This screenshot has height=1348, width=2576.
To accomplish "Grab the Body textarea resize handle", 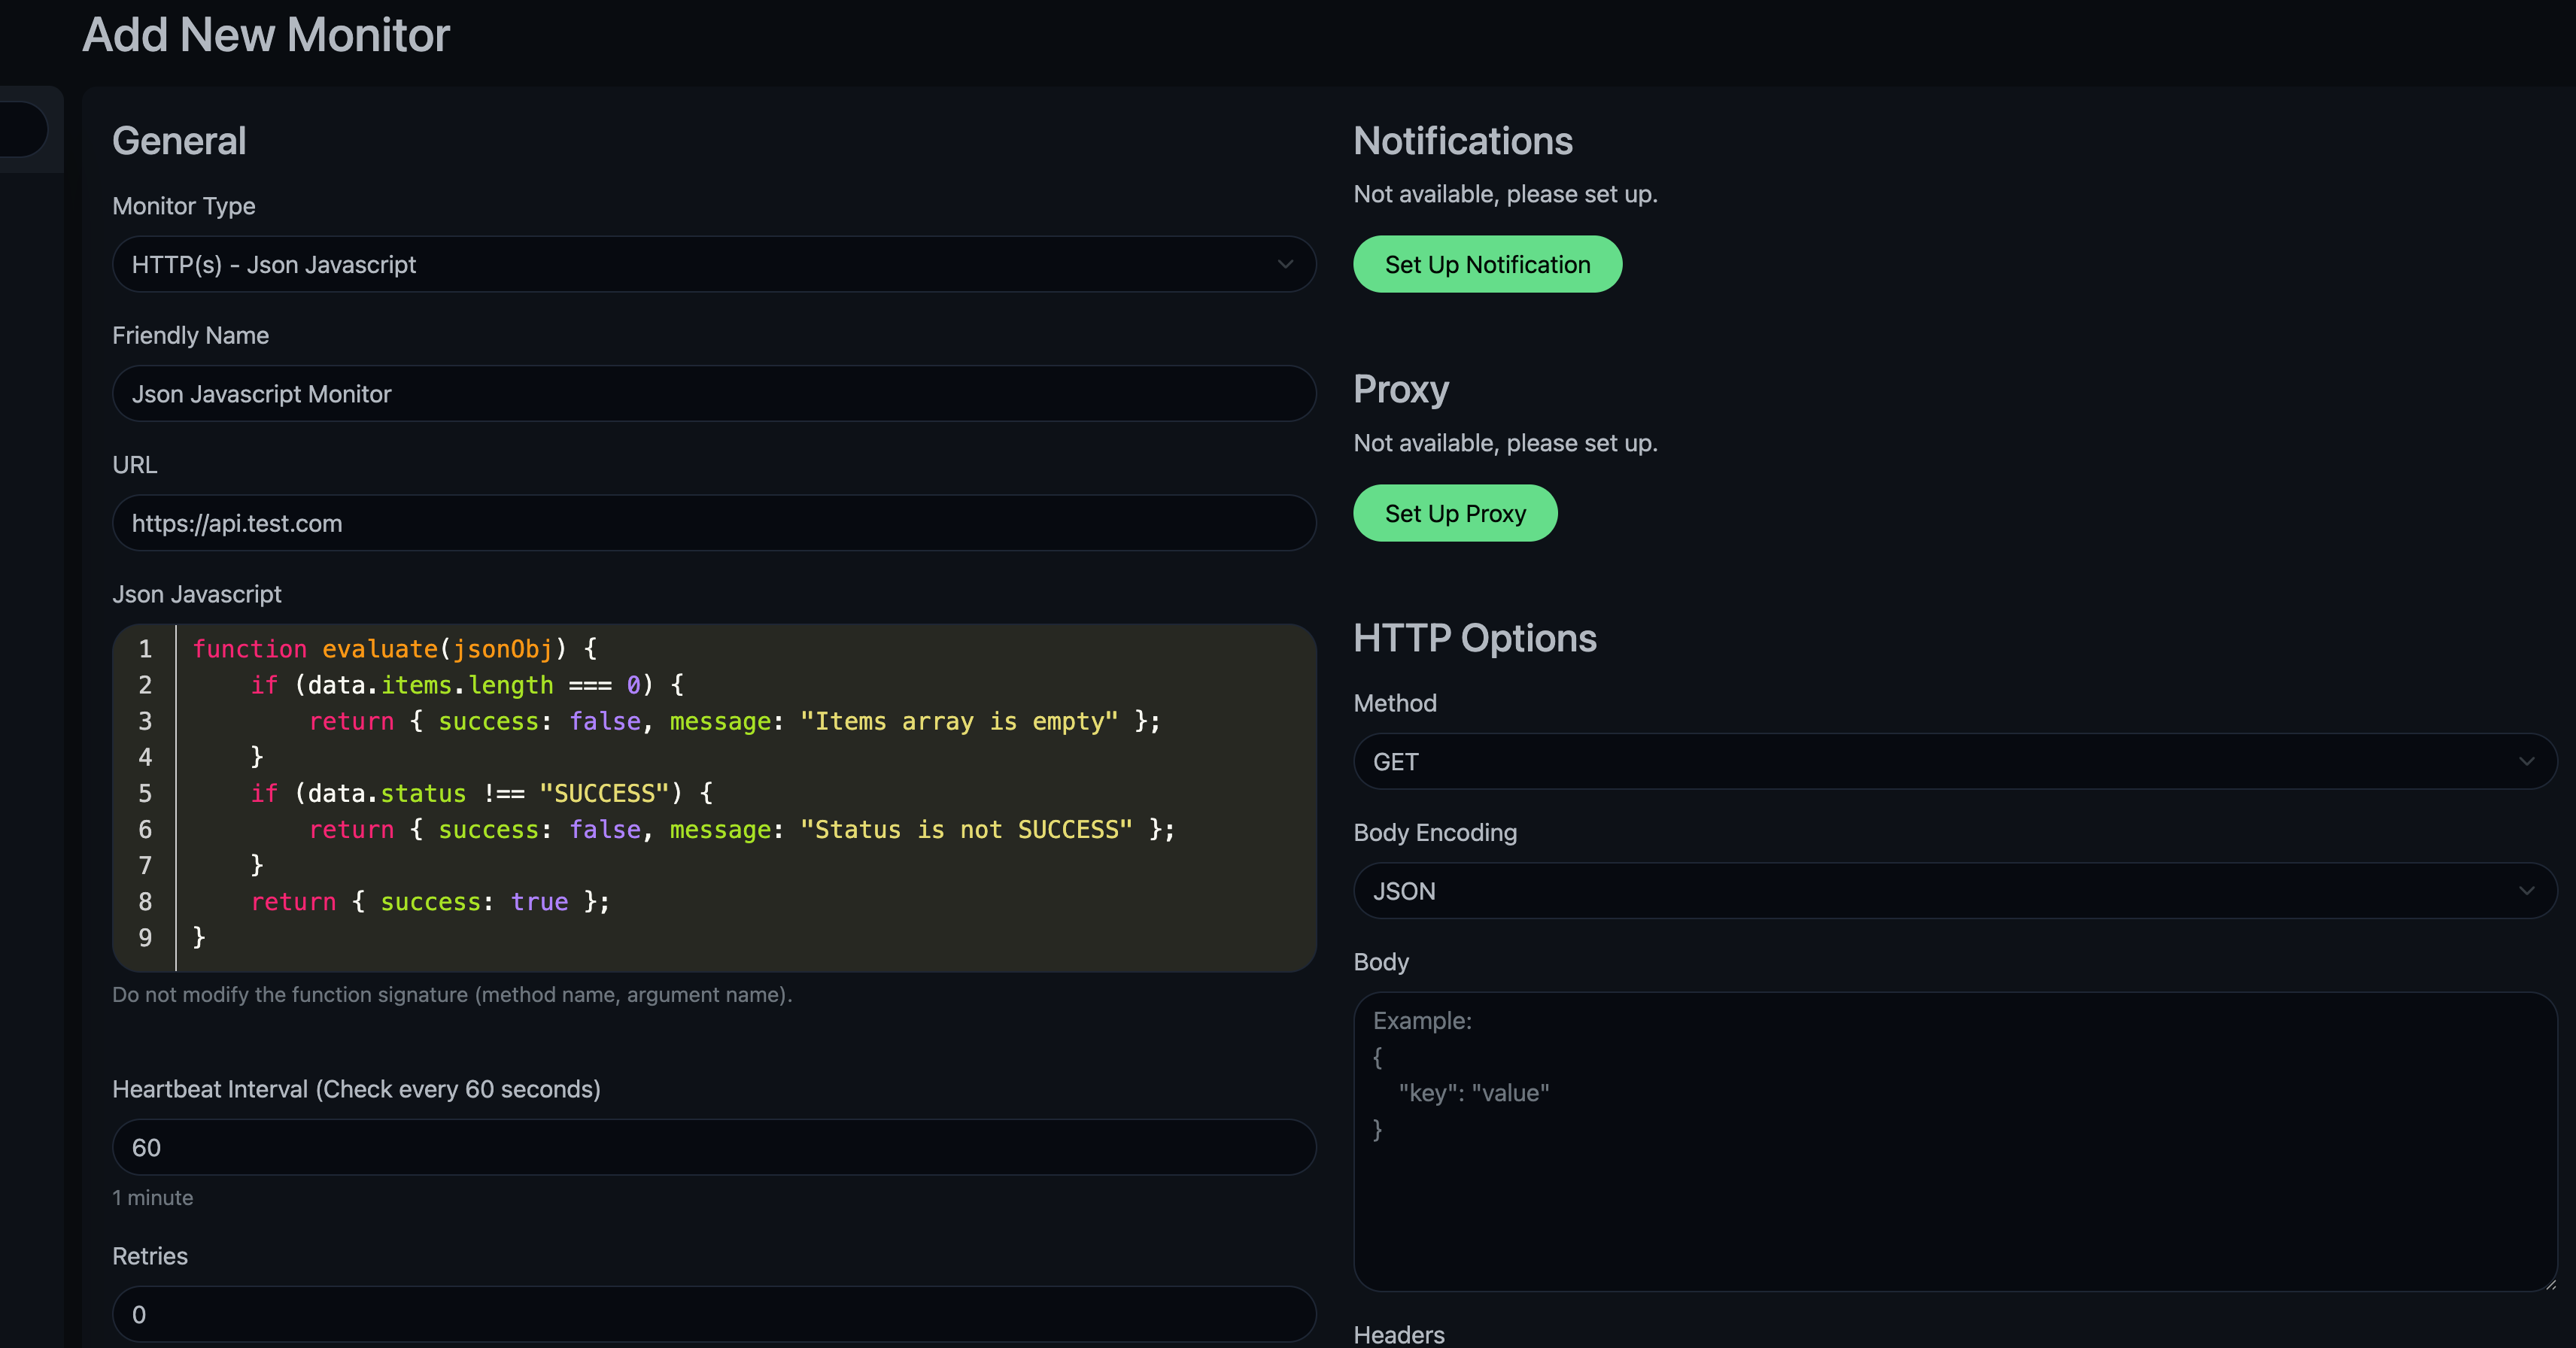I will [x=2550, y=1284].
